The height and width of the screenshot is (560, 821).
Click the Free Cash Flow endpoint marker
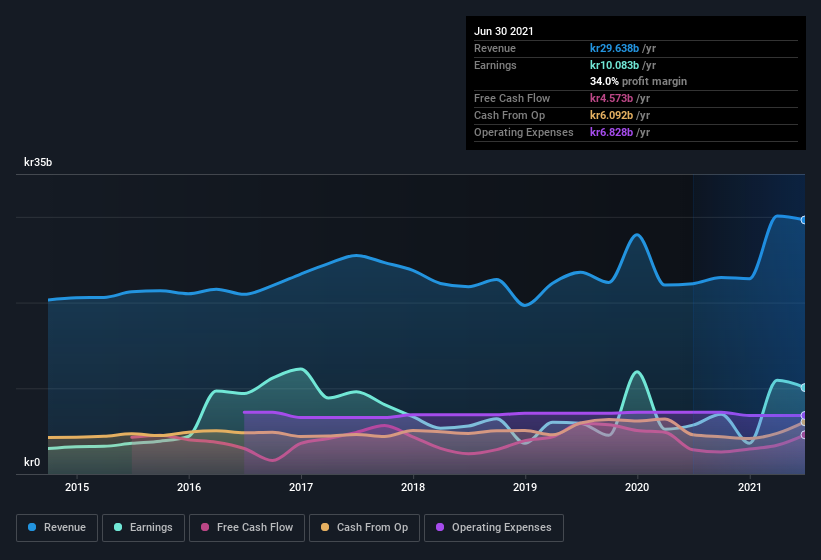point(804,435)
